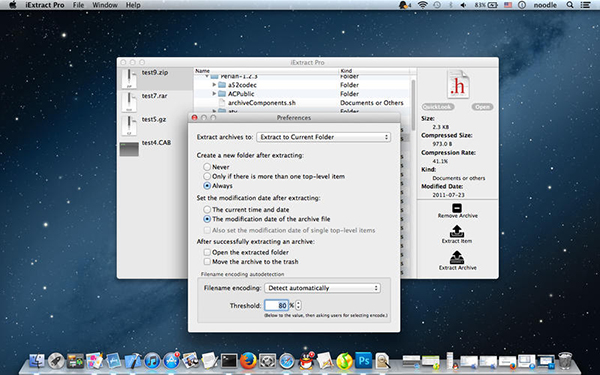
Task: Open the iExtract Pro application menu
Action: click(x=45, y=5)
